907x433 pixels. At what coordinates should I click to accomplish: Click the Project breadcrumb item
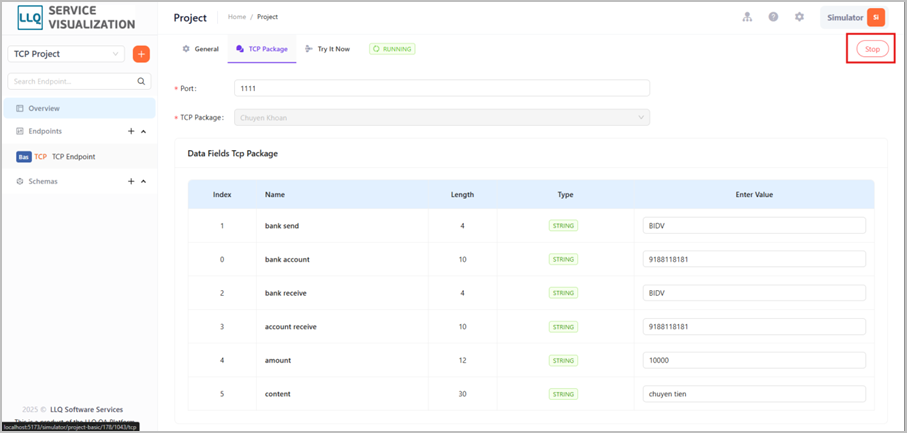[267, 17]
